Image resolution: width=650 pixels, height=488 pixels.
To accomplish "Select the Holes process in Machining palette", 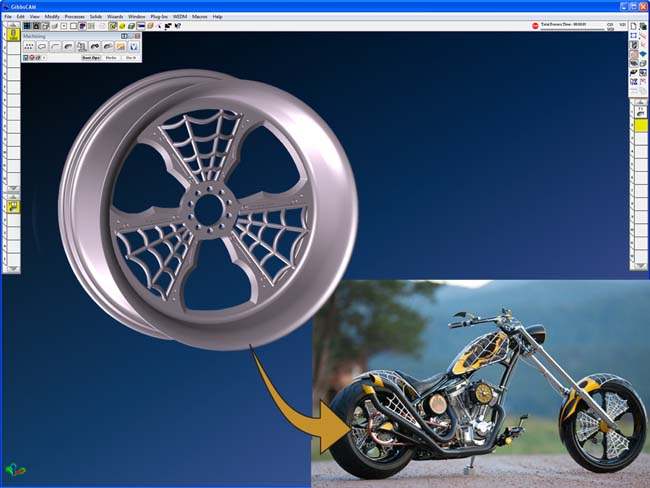I will click(29, 46).
